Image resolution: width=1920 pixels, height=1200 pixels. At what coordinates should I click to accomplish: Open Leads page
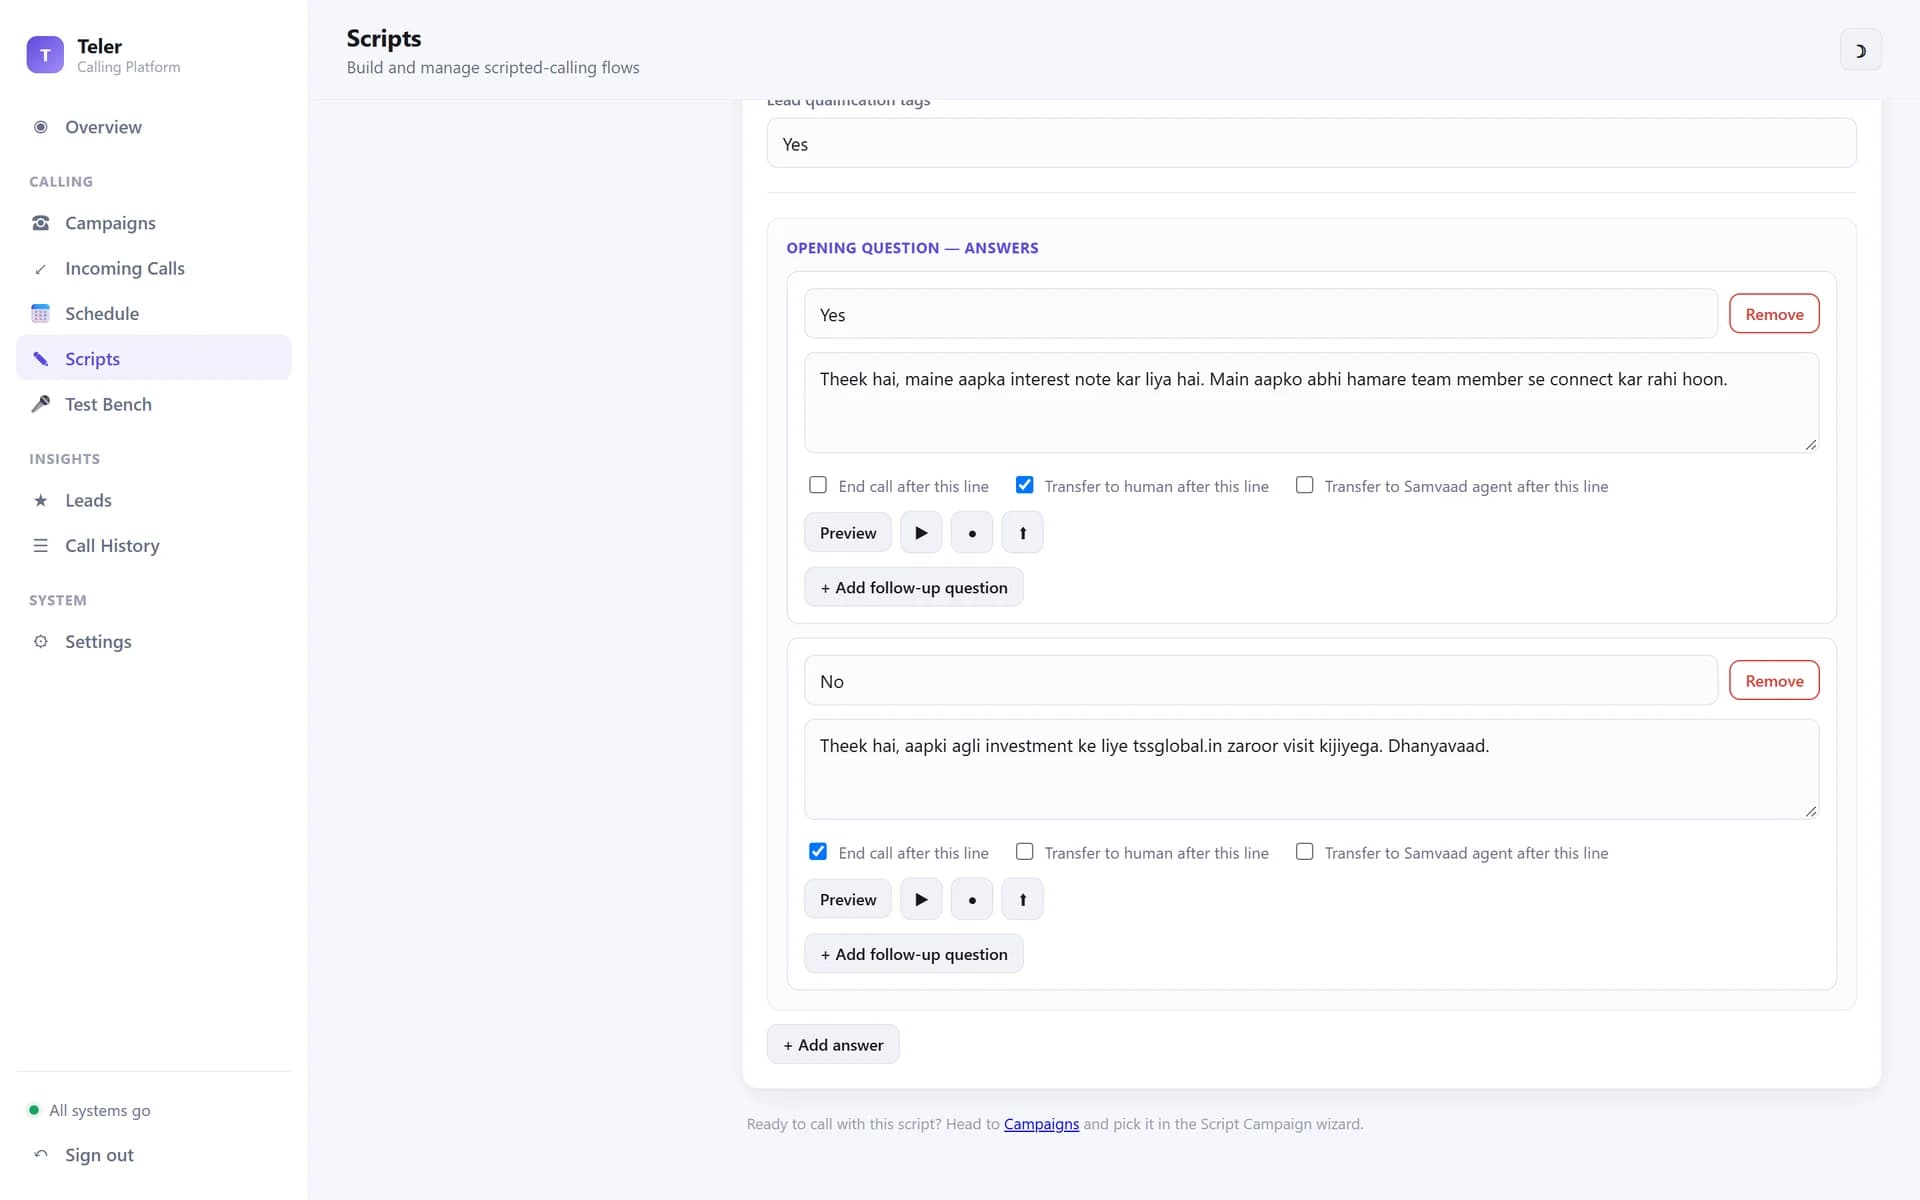pos(154,500)
